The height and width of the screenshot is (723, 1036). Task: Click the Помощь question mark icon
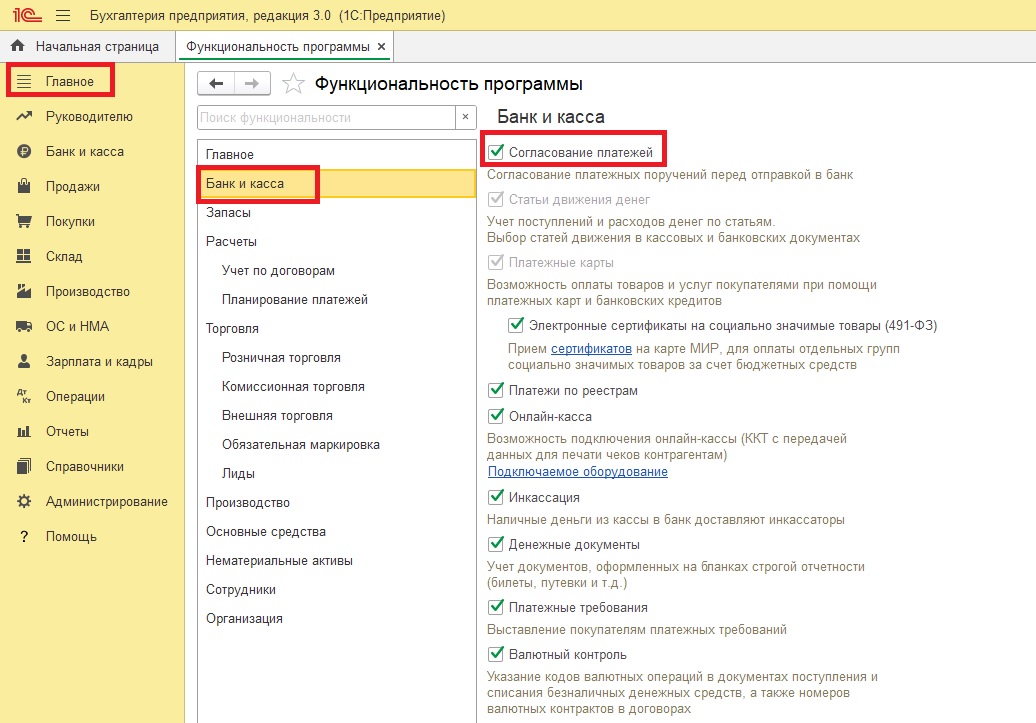pyautogui.click(x=24, y=536)
